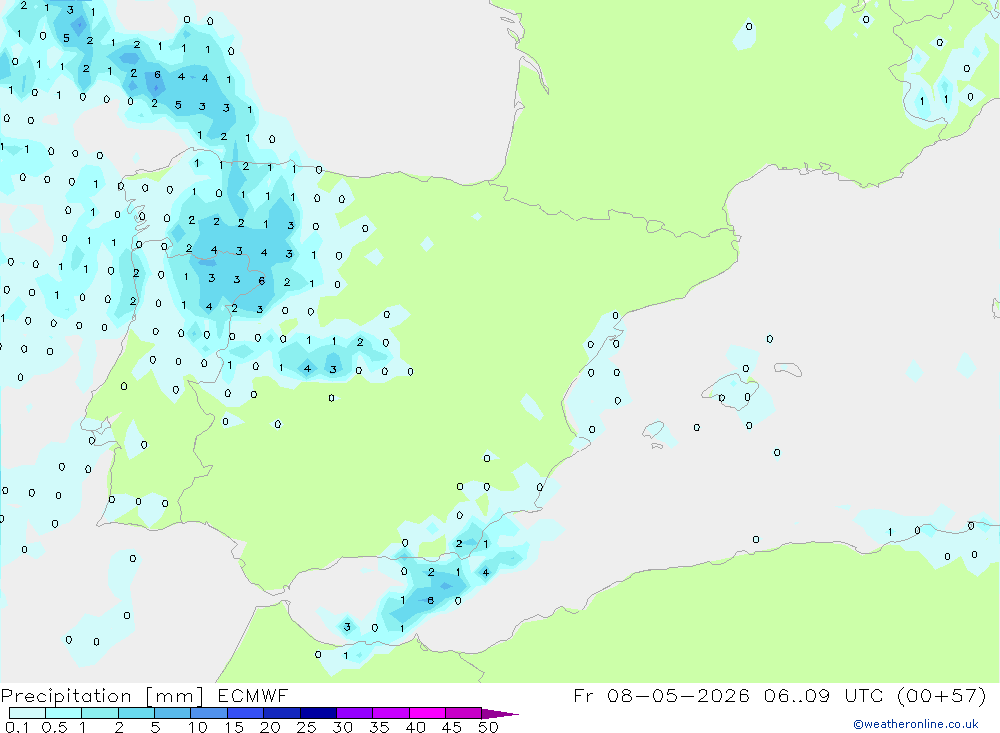Select the 5–10 mm legend color swatch
The image size is (1000, 733).
coord(173,713)
